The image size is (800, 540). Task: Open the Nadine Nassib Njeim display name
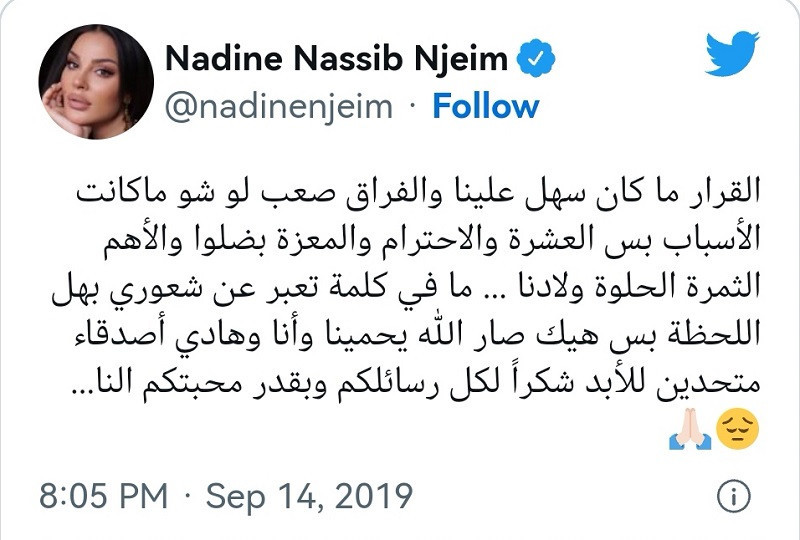337,58
